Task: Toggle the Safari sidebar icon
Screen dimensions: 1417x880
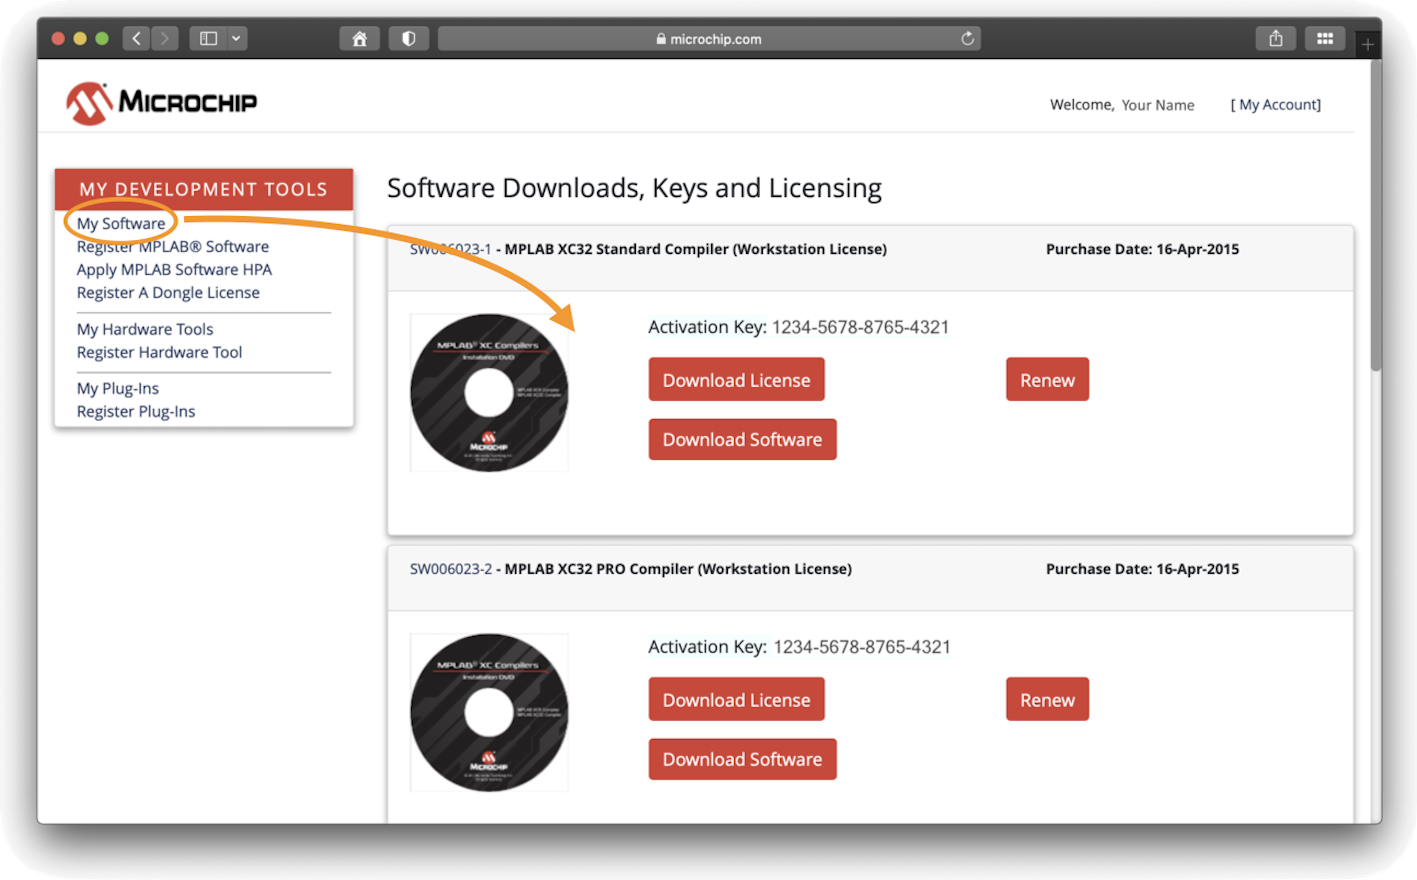Action: click(209, 39)
